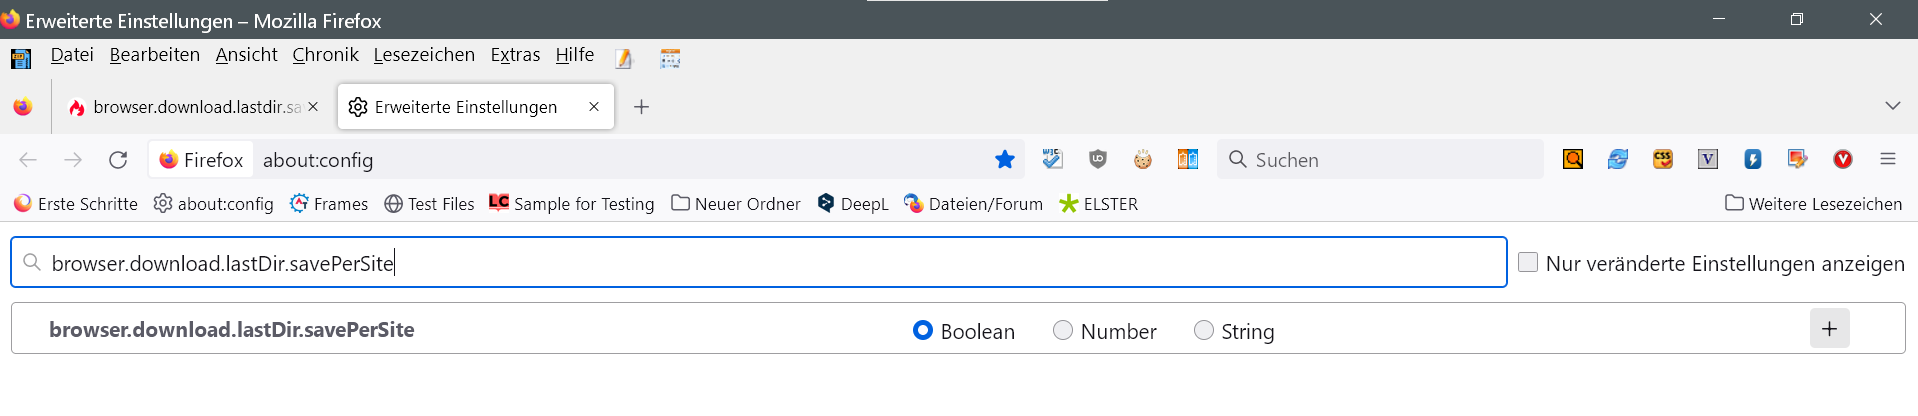The image size is (1918, 416).
Task: Open Weitere Lesezeichen folder
Action: click(x=1814, y=204)
